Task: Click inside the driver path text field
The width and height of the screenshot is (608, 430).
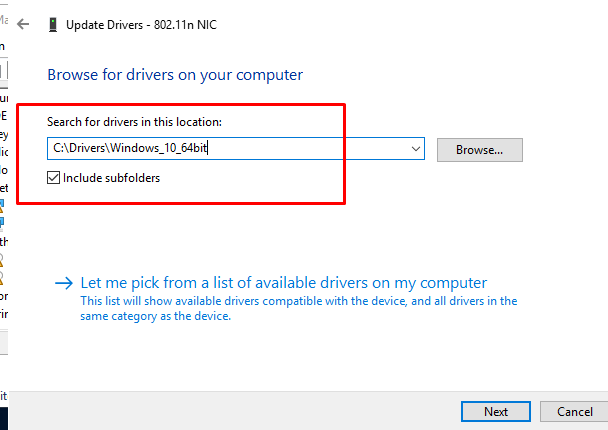Action: (236, 149)
